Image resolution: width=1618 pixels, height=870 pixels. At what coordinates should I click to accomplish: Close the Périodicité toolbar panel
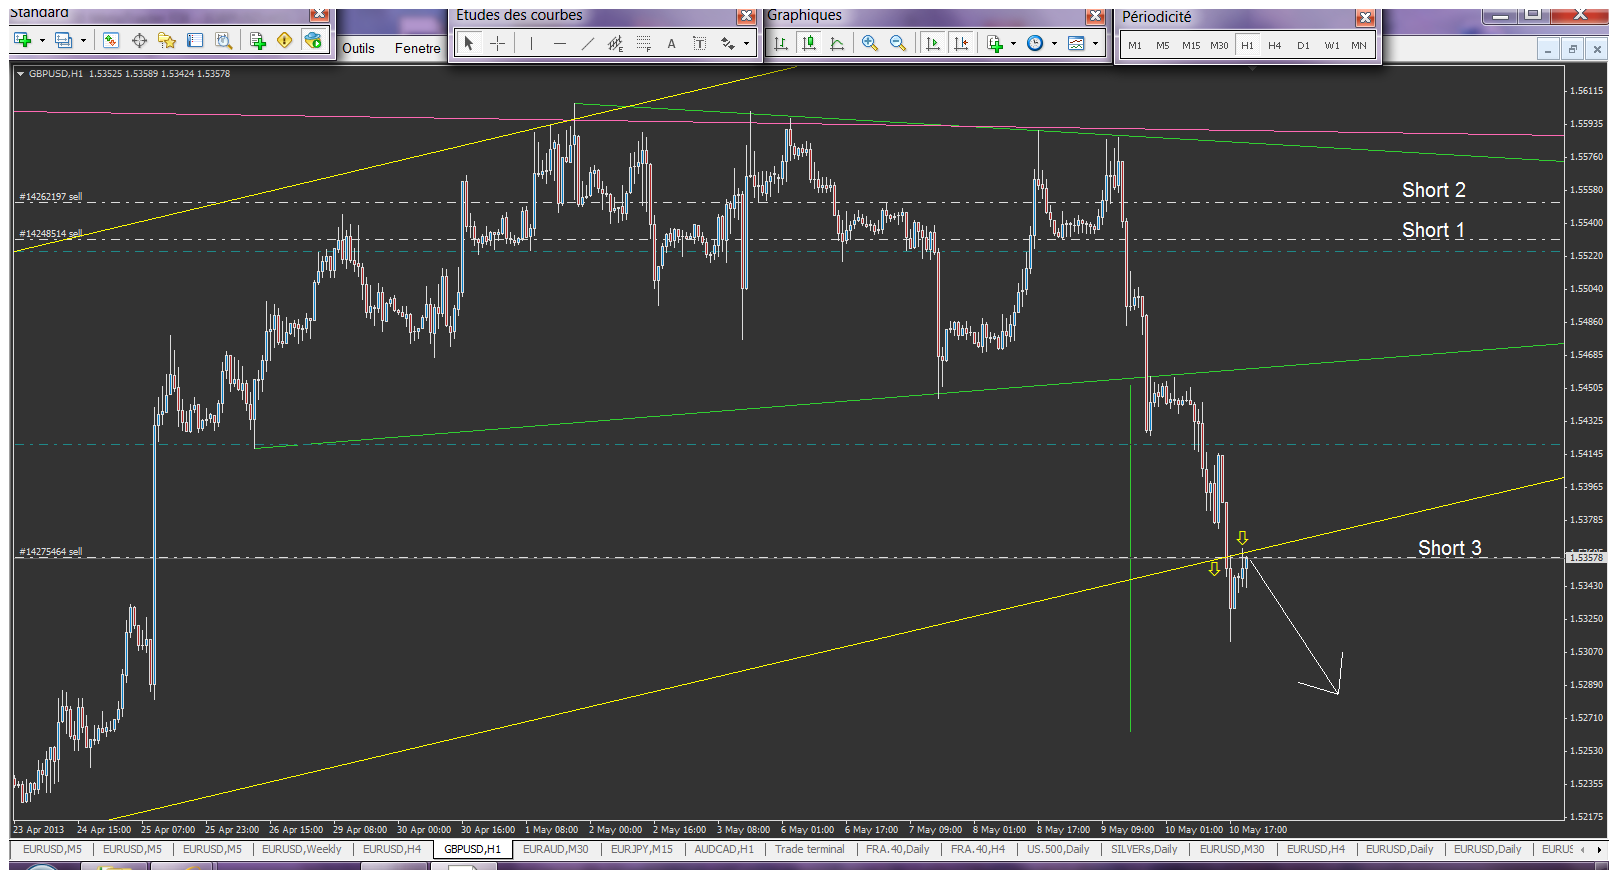[x=1365, y=18]
